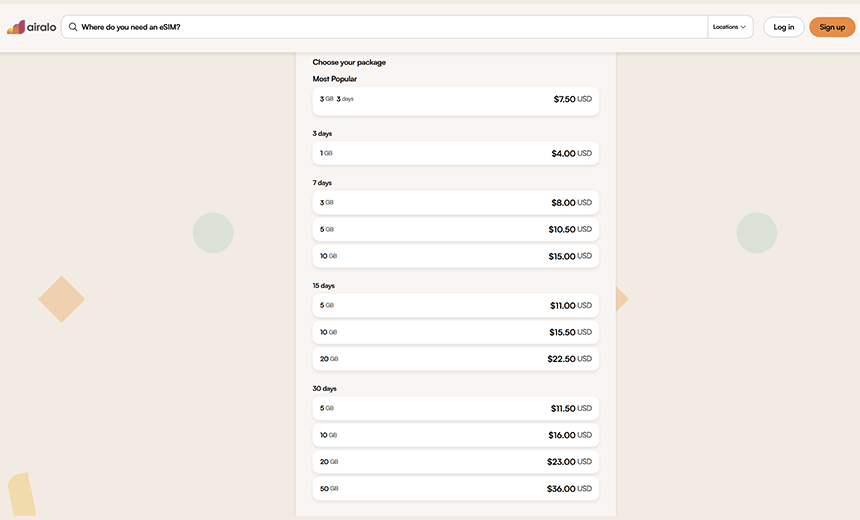The width and height of the screenshot is (860, 520).
Task: Select the 5 GB package for $10.50
Action: 456,229
